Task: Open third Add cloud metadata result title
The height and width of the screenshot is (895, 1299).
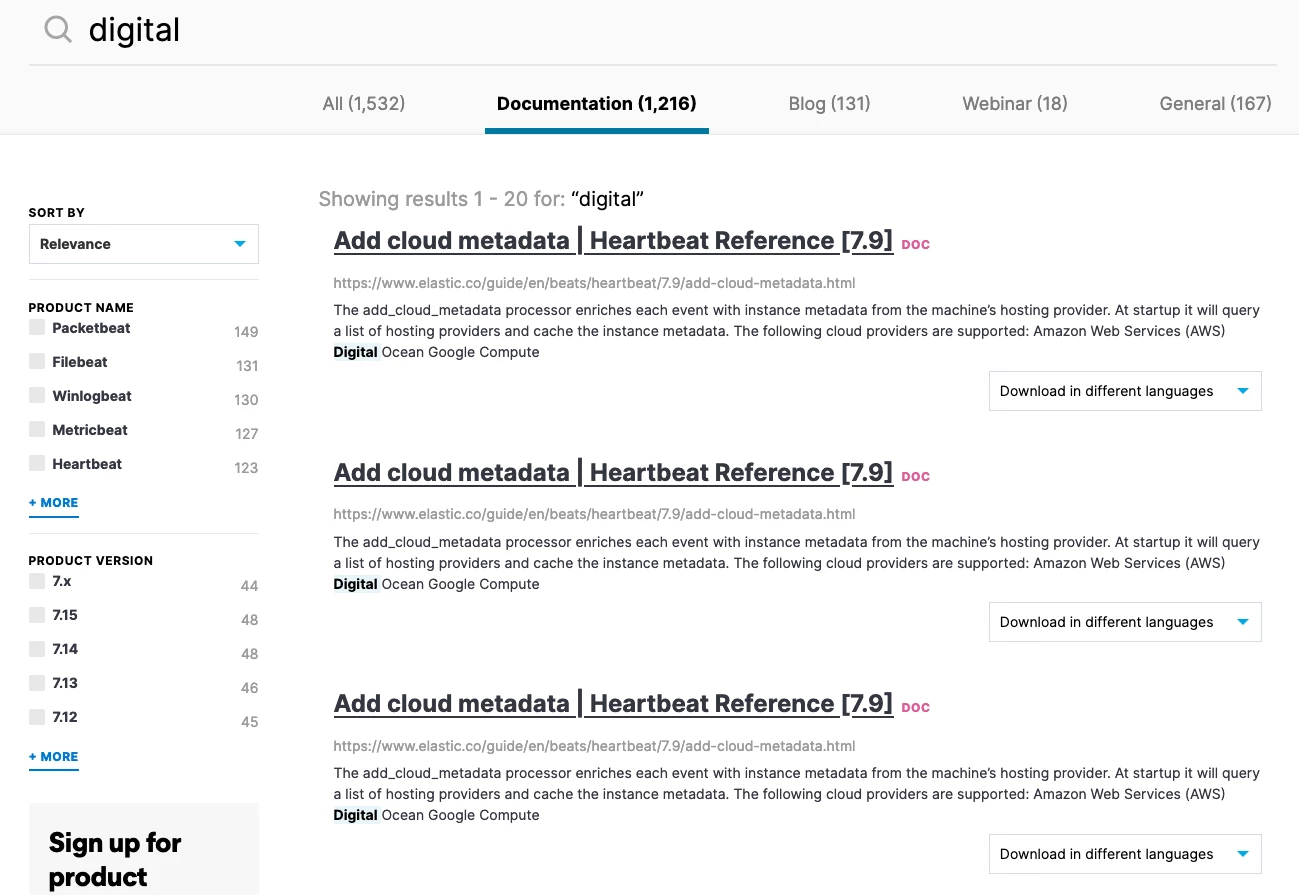Action: click(x=613, y=704)
